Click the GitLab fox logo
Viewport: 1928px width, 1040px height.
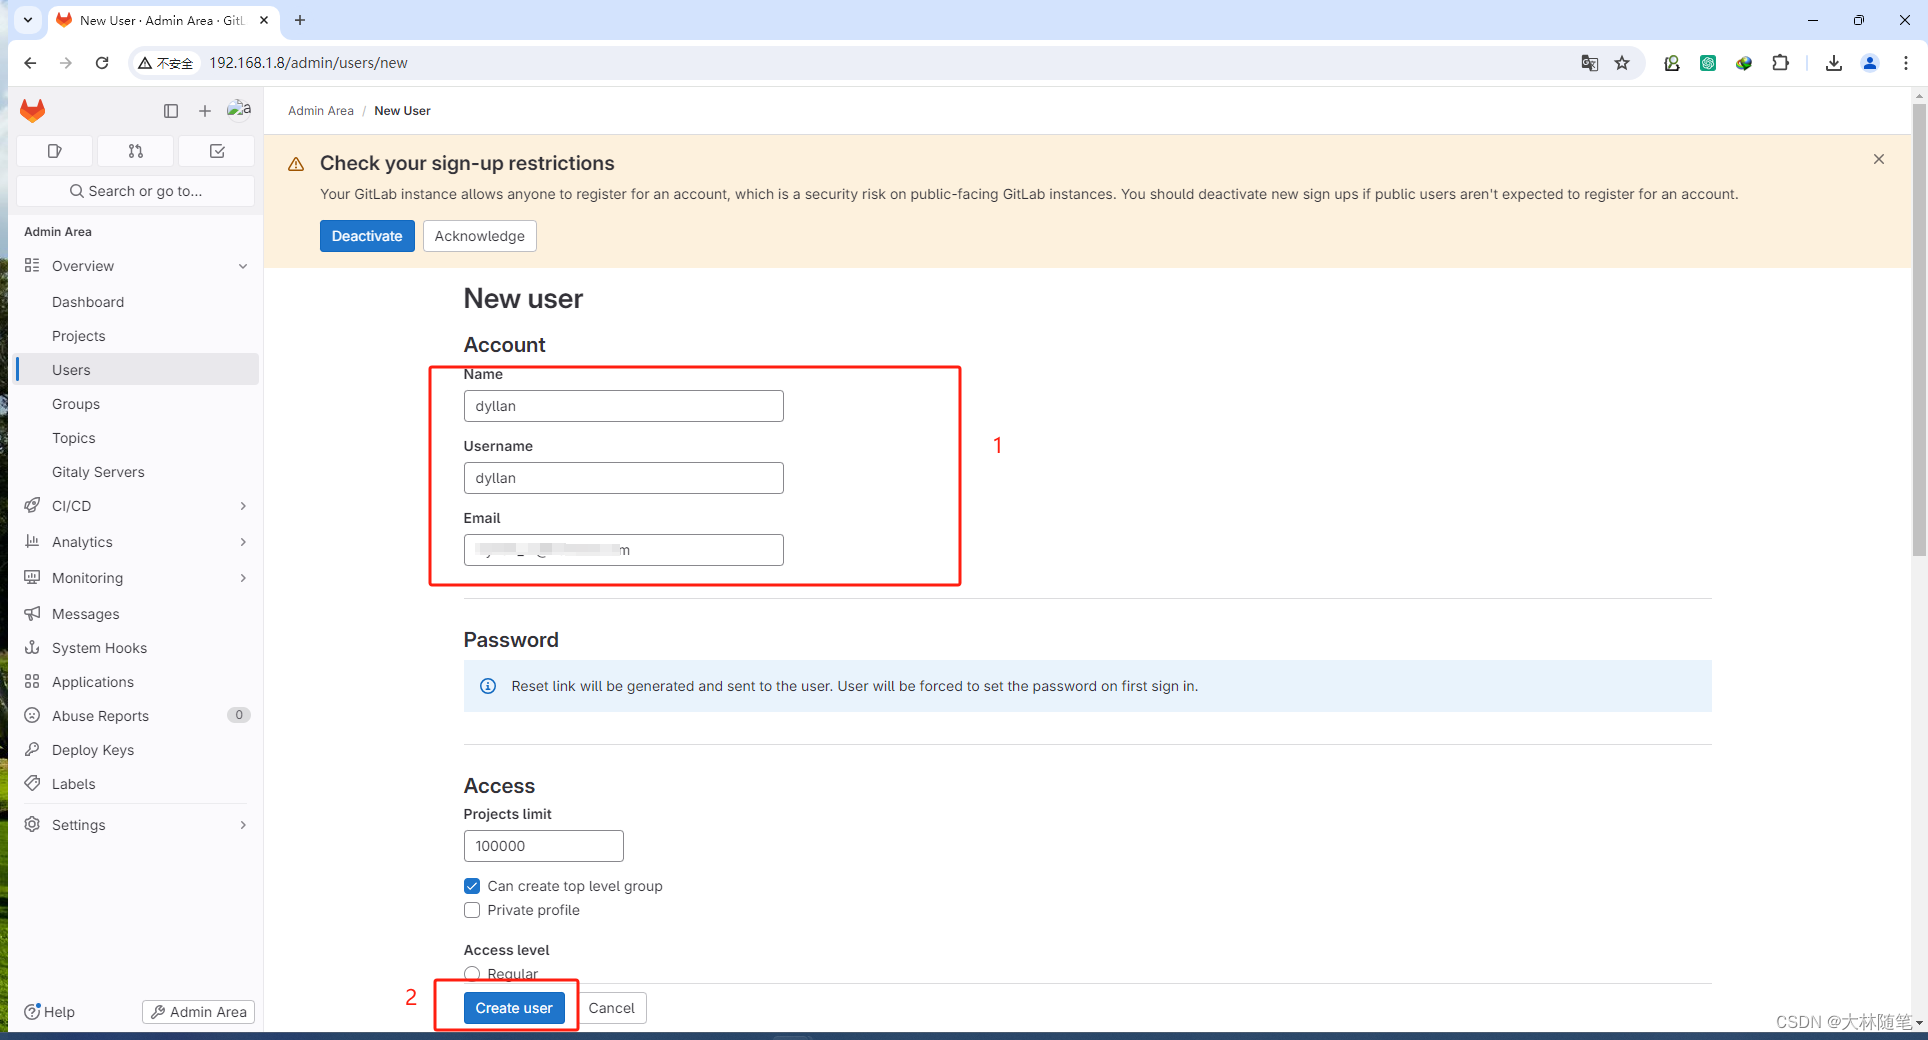[32, 110]
